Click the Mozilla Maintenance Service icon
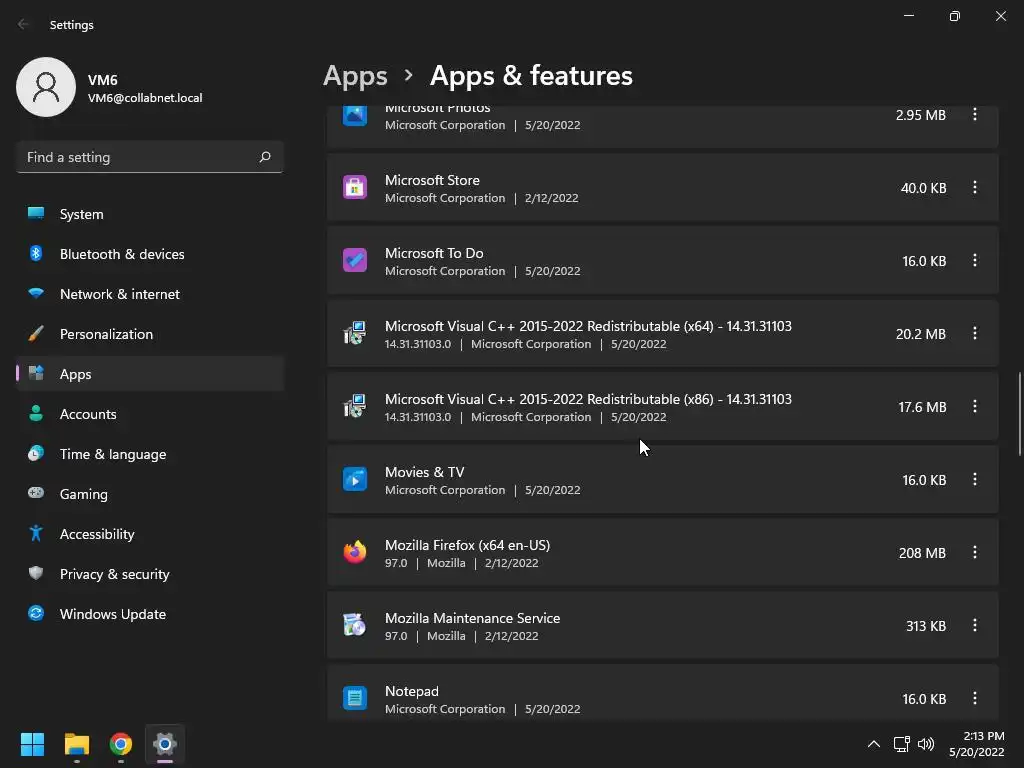 tap(355, 625)
